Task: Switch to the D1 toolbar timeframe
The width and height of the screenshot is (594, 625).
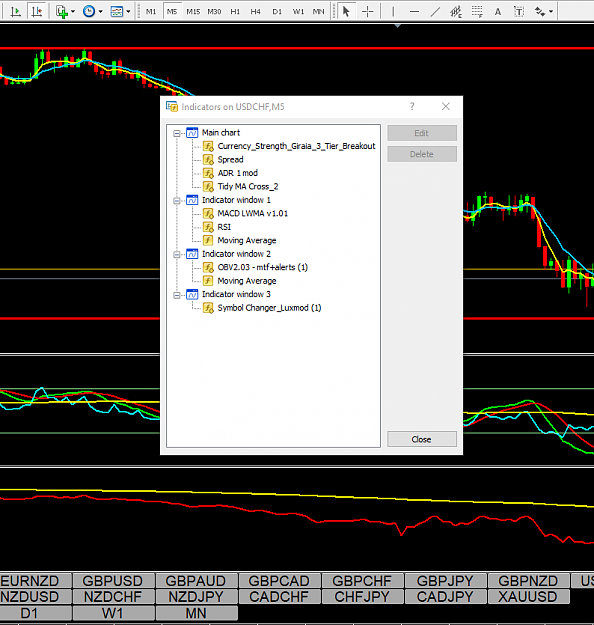Action: pyautogui.click(x=277, y=12)
